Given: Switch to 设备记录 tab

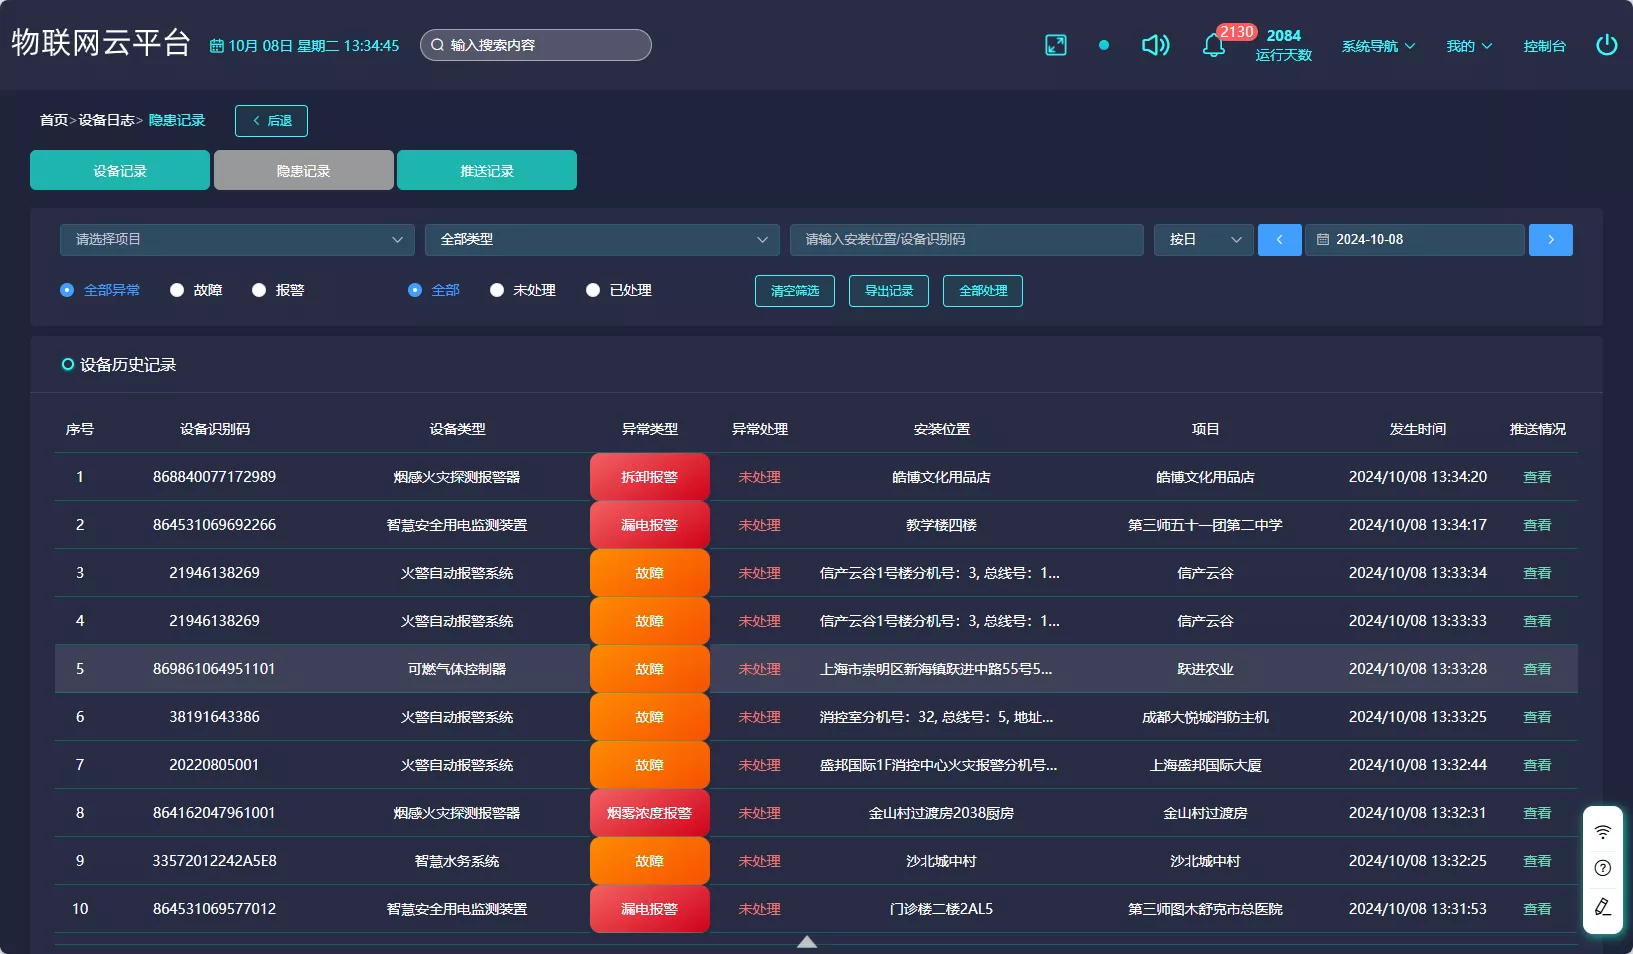Looking at the screenshot, I should [120, 170].
